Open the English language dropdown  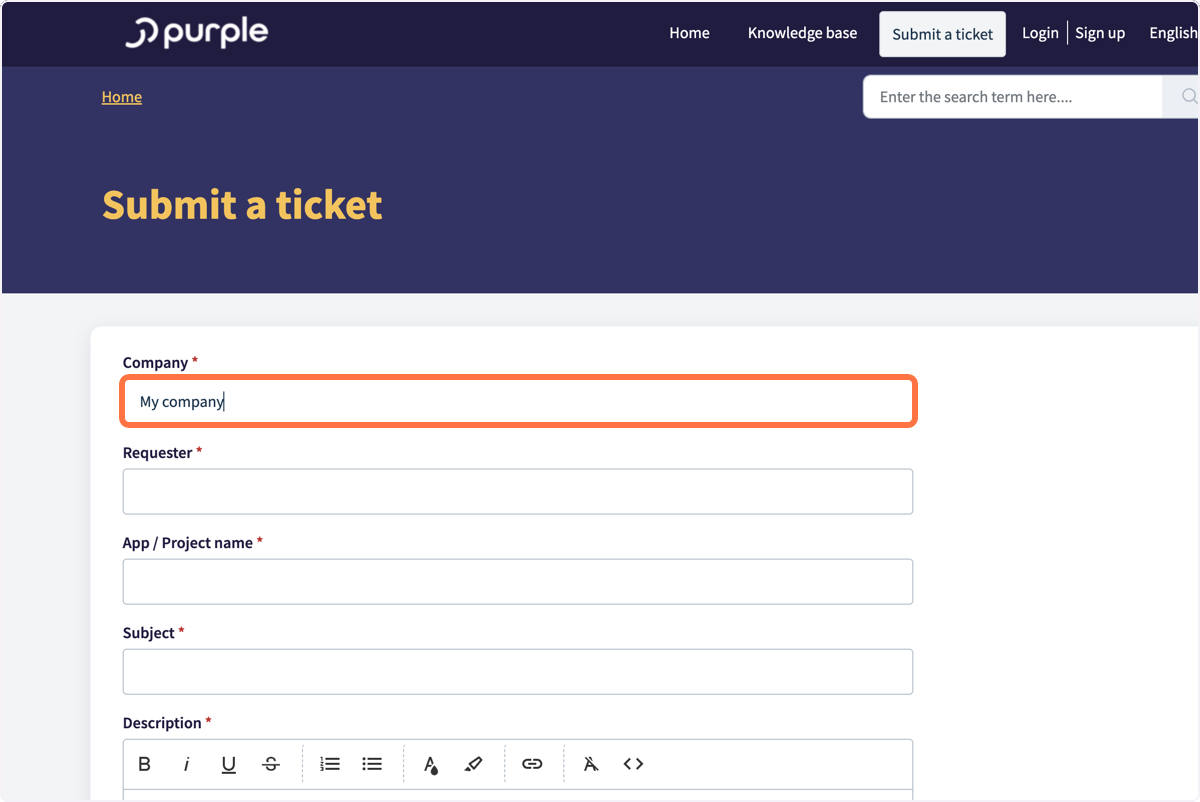pyautogui.click(x=1173, y=33)
